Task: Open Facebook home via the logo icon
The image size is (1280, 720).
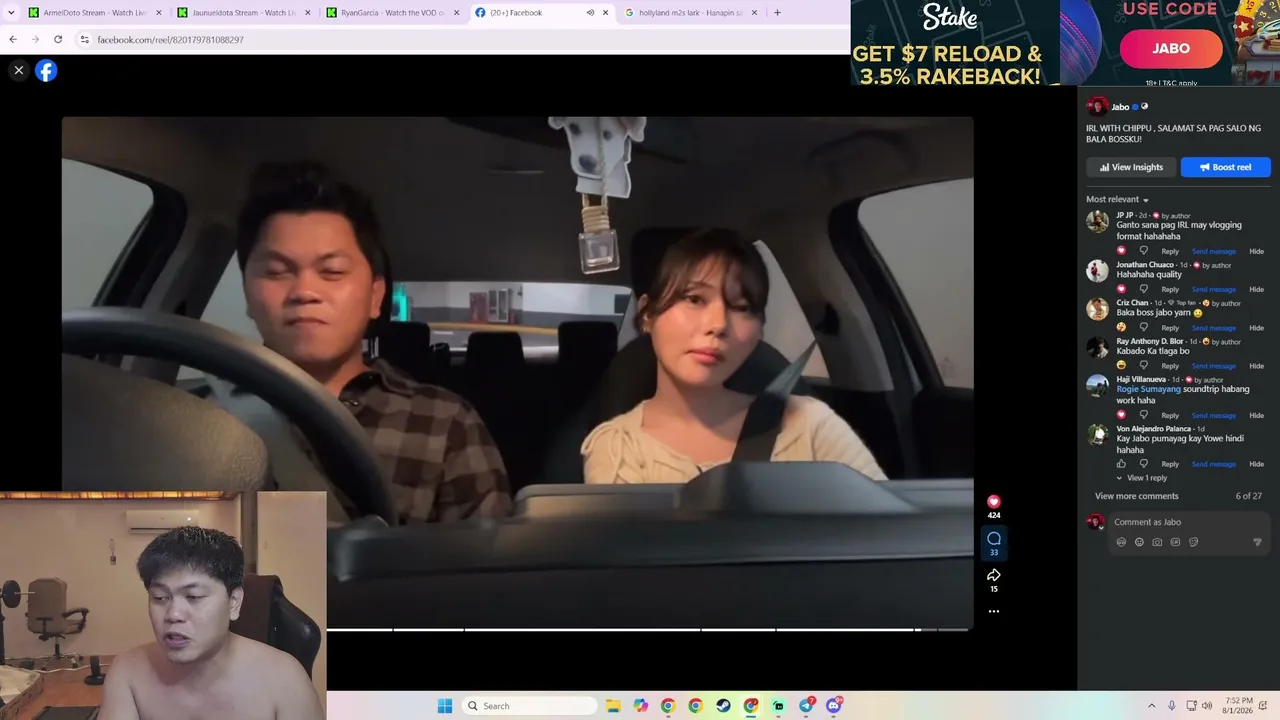Action: coord(46,70)
